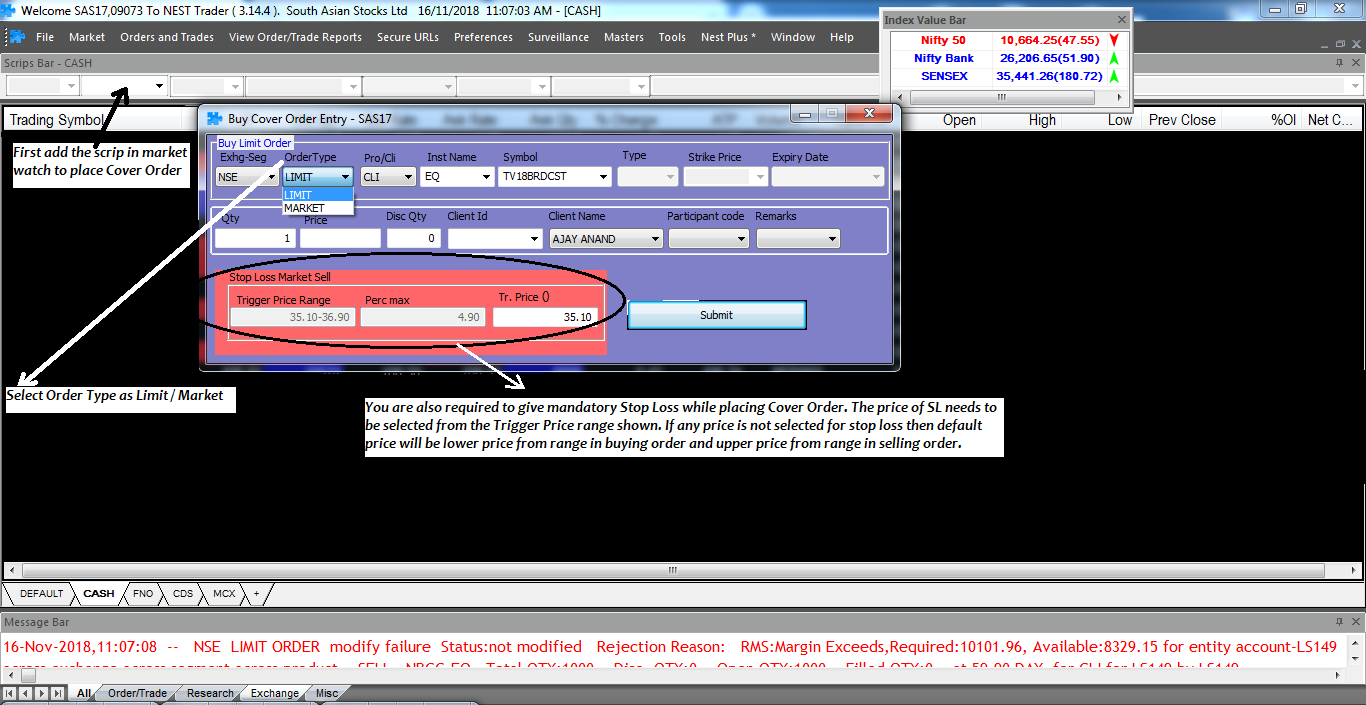Switch to the FNO market watch tab

(x=143, y=593)
